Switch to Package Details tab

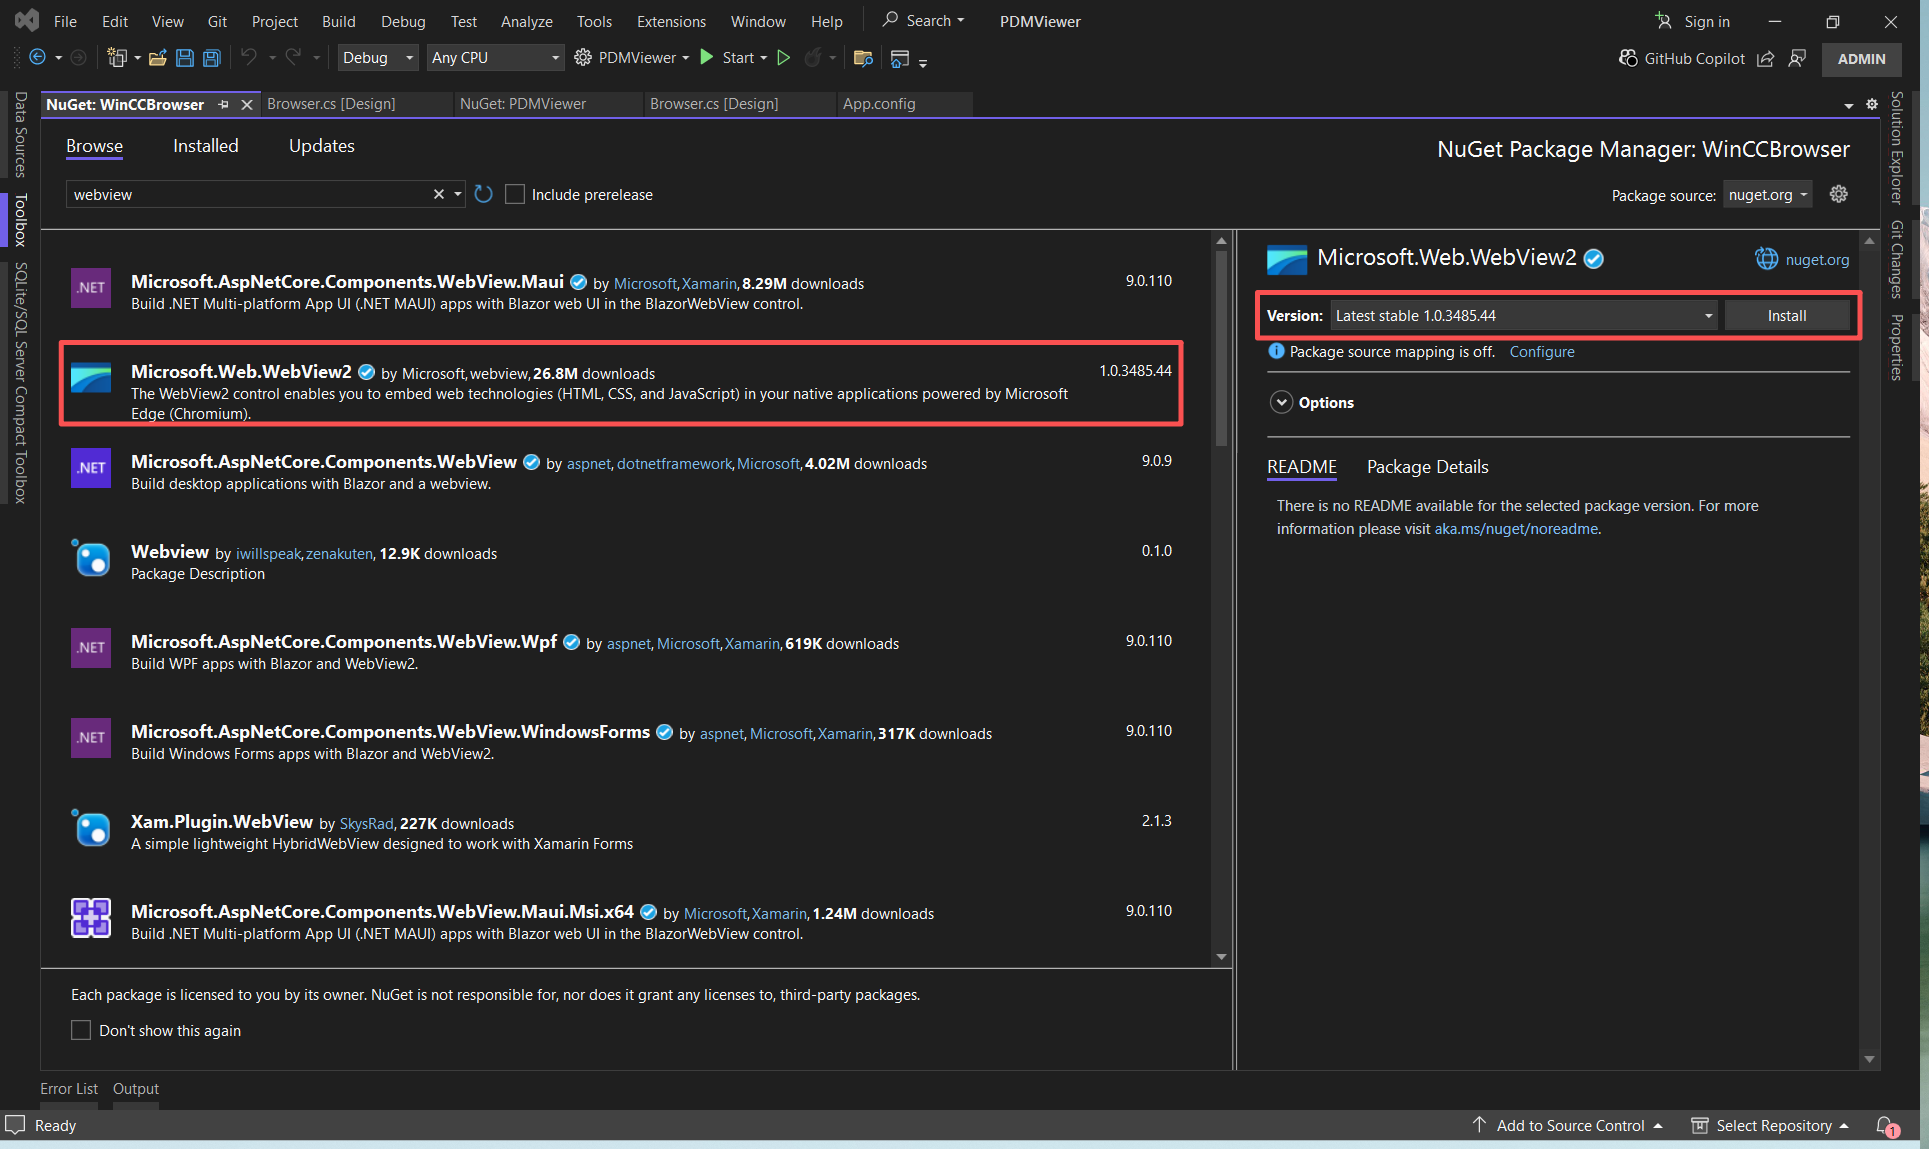click(1427, 467)
